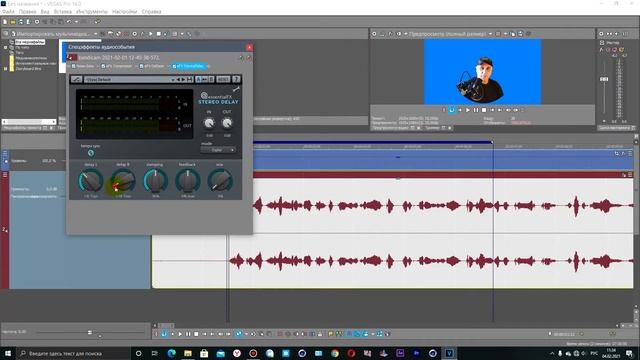Screen dimensions: 640x360
Task: Click the delay L knob
Action: tap(91, 181)
